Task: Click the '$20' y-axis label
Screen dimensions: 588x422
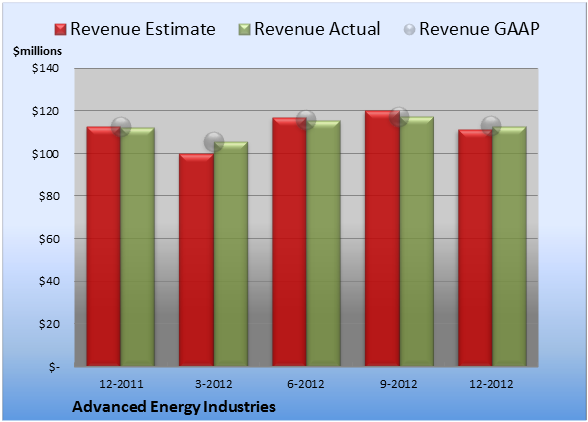Action: click(x=49, y=324)
